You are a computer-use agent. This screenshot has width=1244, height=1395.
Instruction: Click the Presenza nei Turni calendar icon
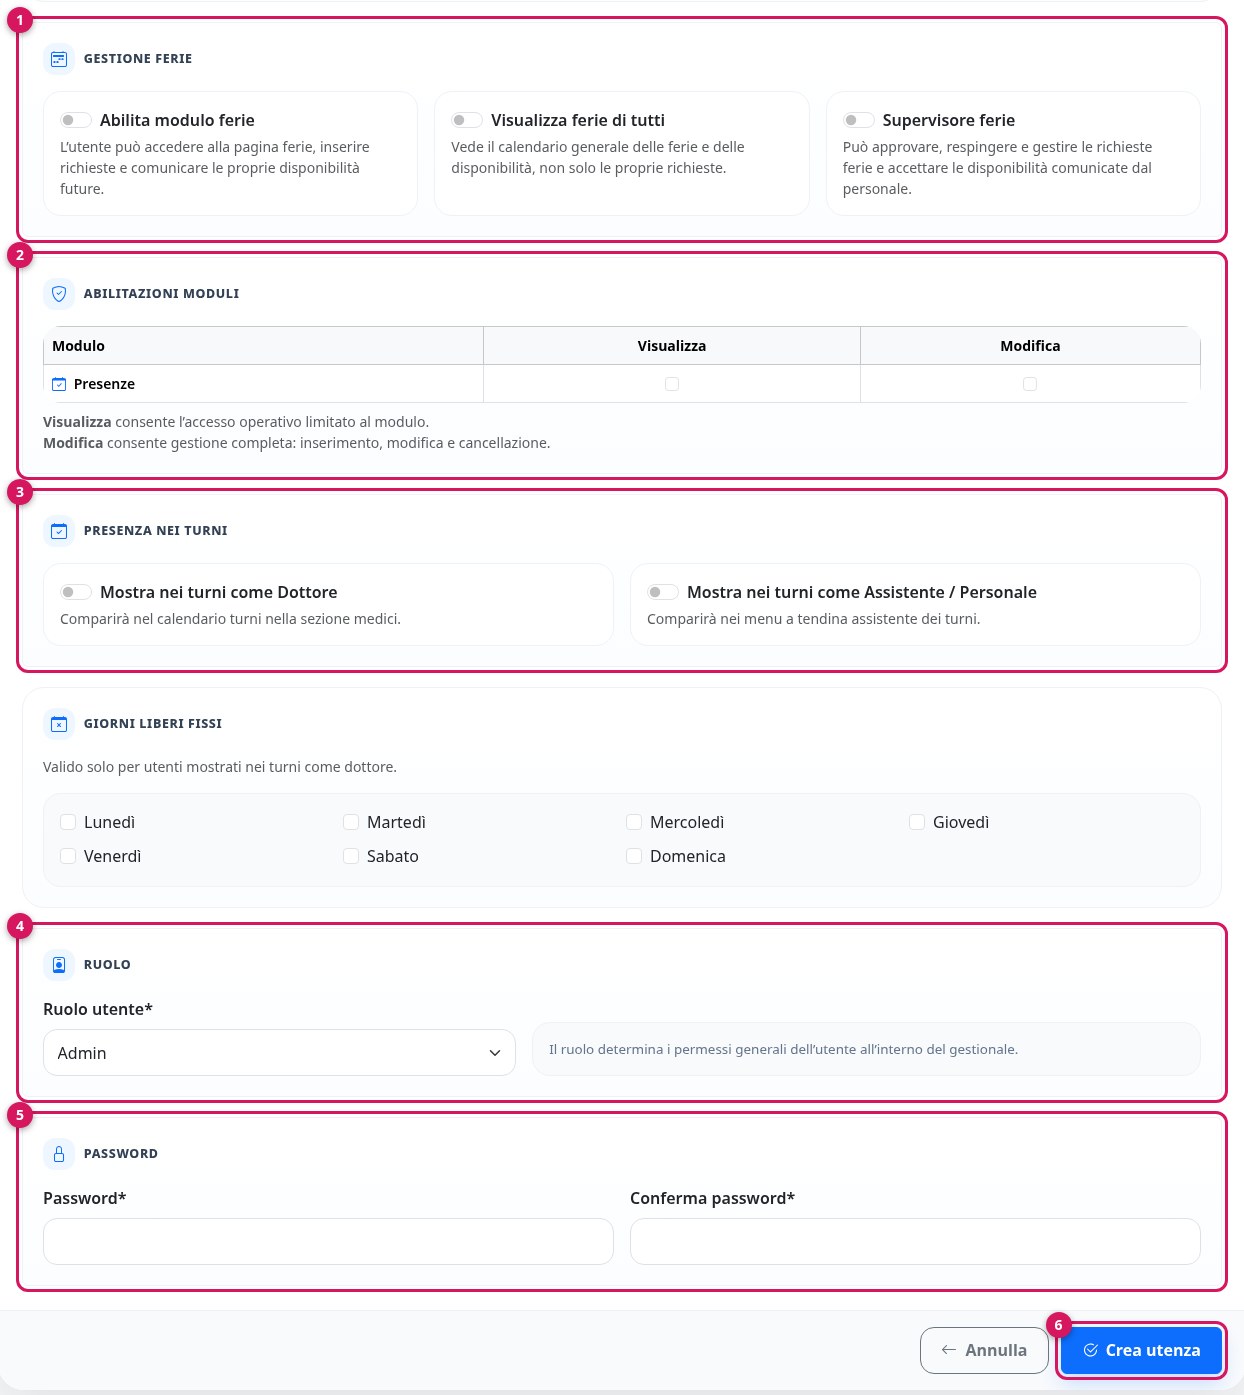59,531
